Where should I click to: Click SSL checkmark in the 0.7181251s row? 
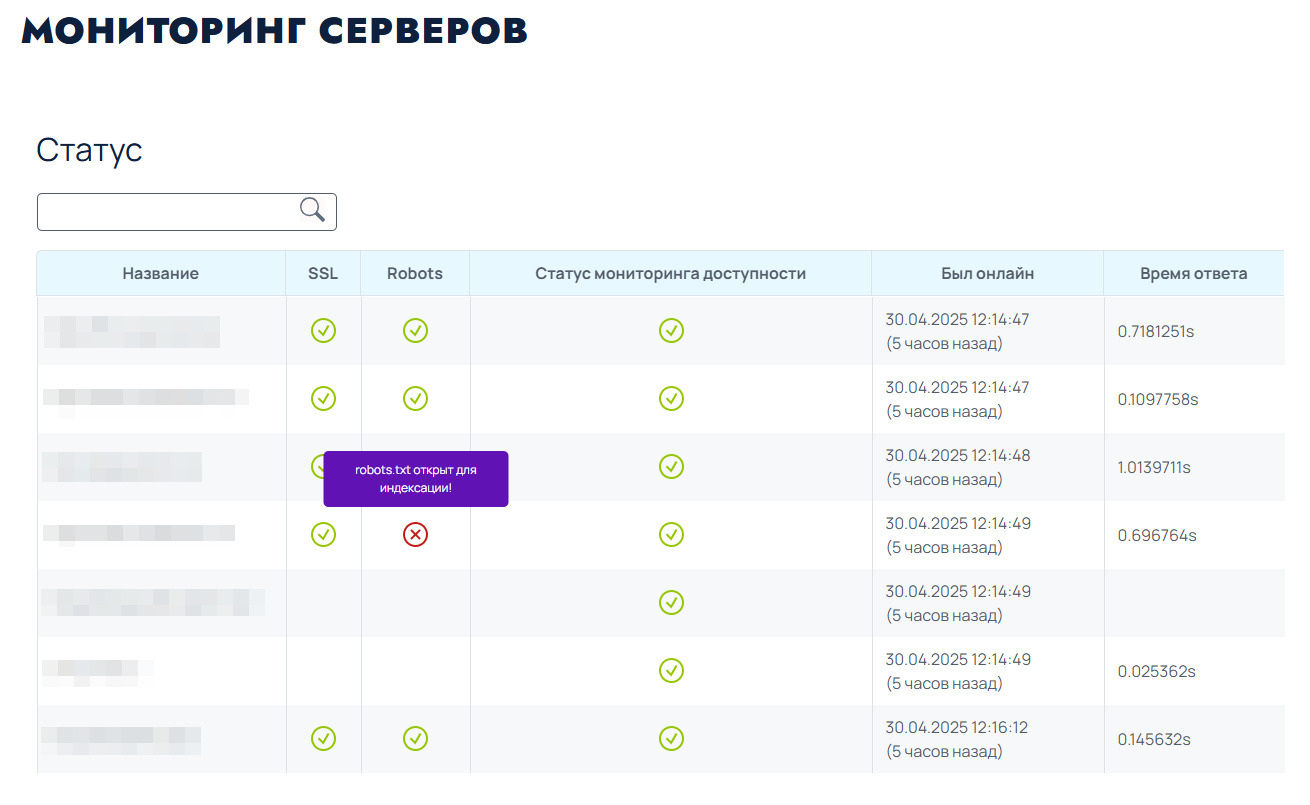[323, 330]
